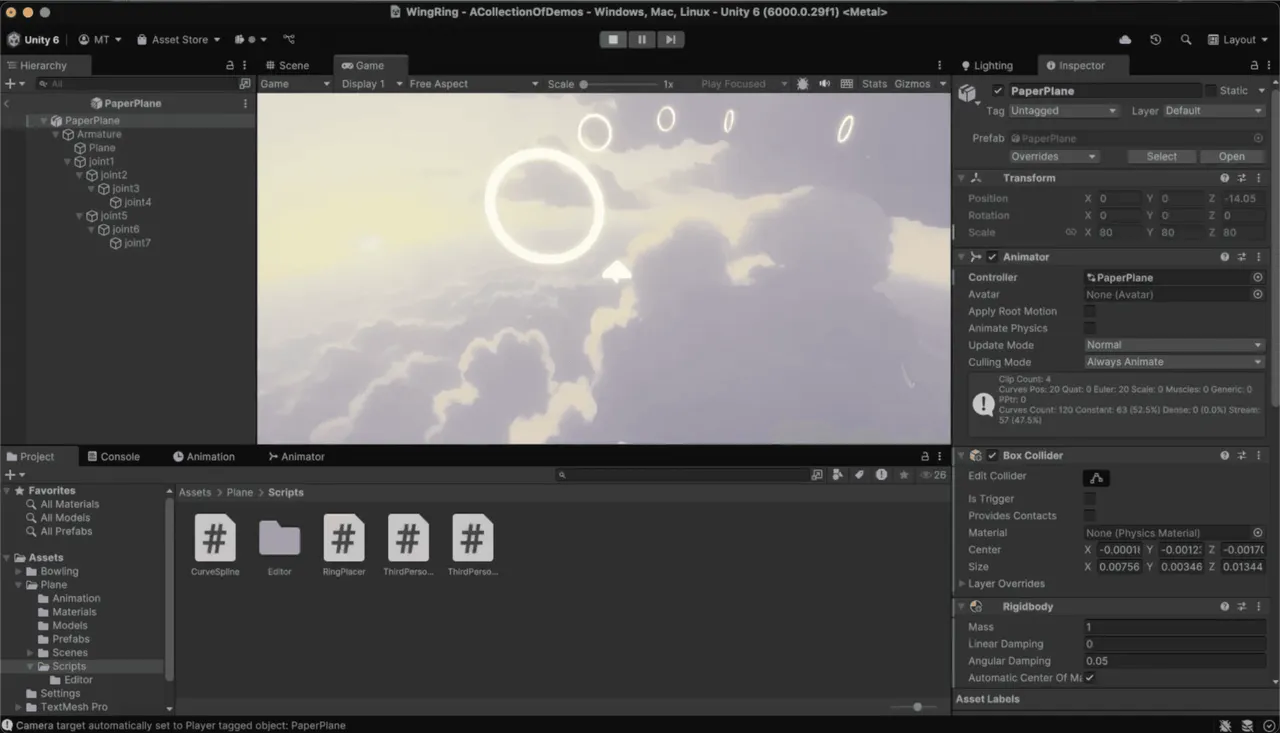This screenshot has width=1280, height=733.
Task: Open the Layer Default dropdown
Action: pyautogui.click(x=1214, y=111)
